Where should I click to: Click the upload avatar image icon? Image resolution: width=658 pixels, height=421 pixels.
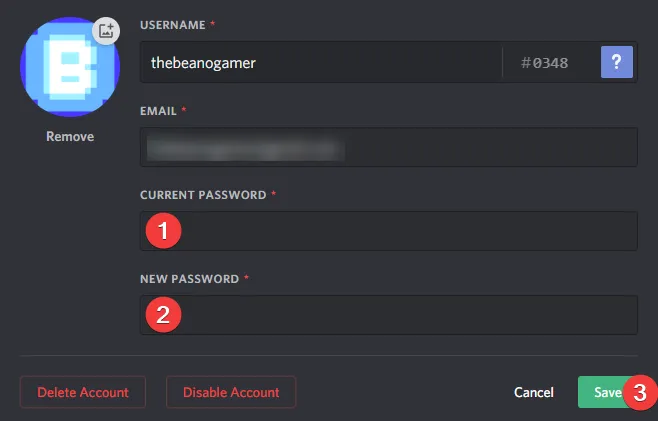(106, 30)
